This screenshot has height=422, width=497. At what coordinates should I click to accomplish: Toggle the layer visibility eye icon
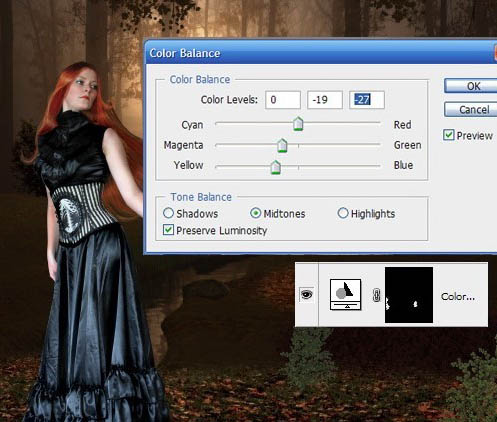pos(306,294)
